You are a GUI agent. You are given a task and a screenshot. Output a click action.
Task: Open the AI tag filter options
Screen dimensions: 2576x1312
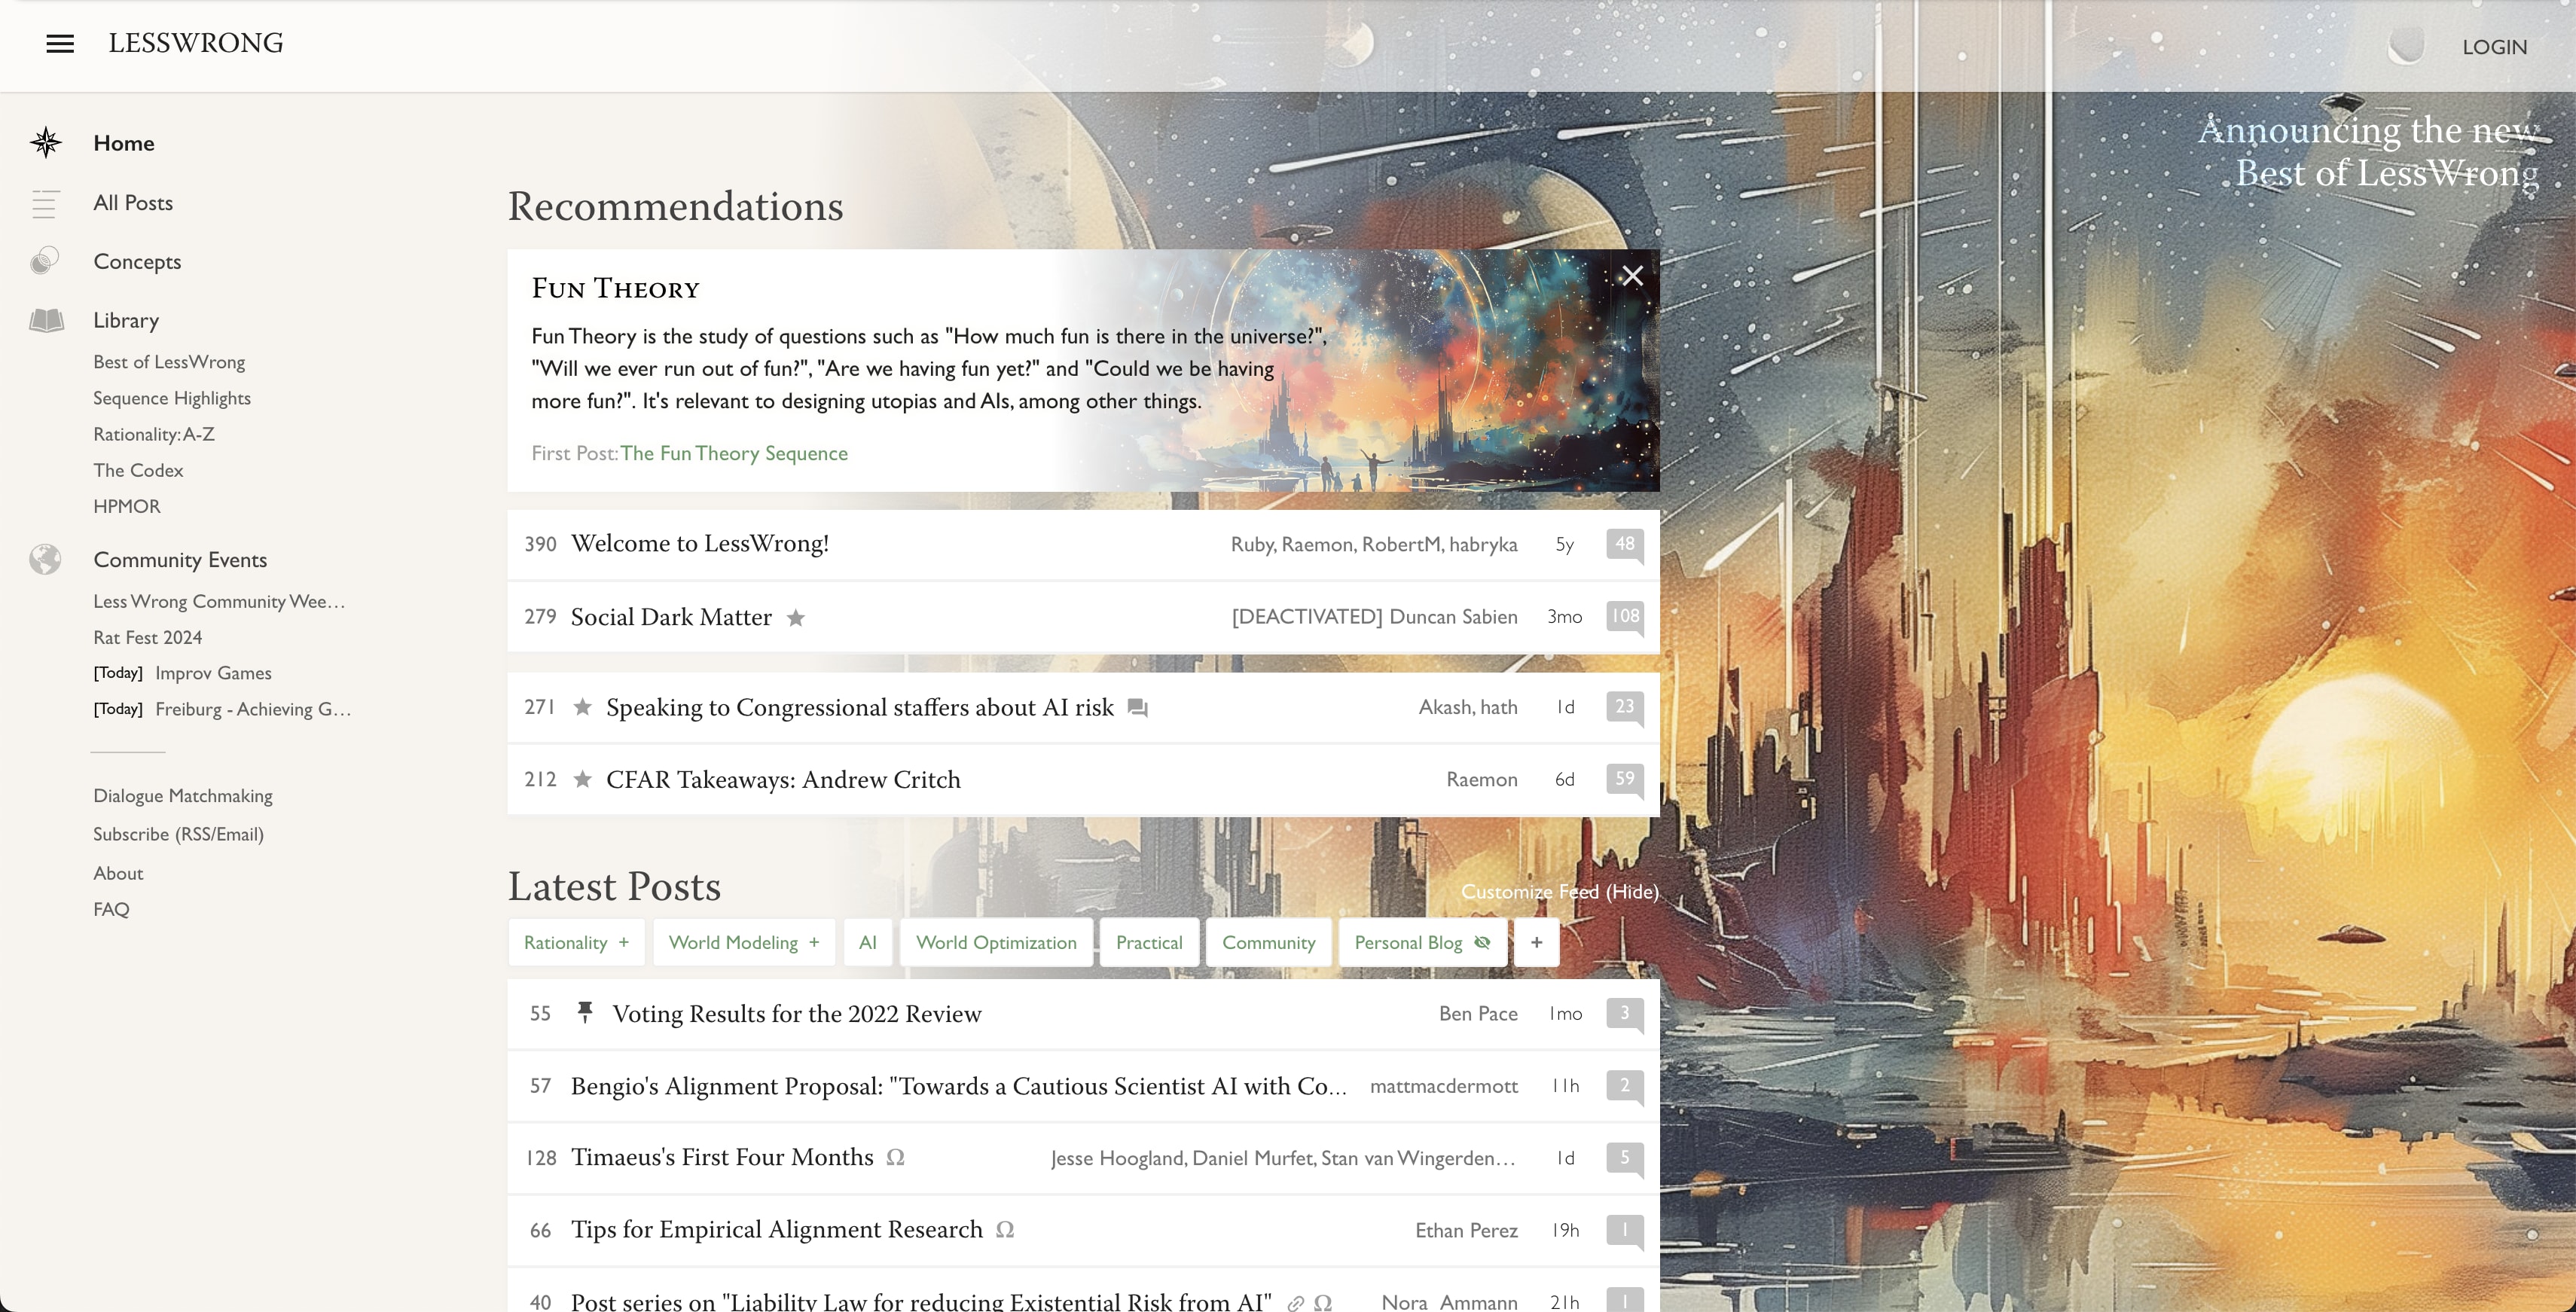coord(867,942)
